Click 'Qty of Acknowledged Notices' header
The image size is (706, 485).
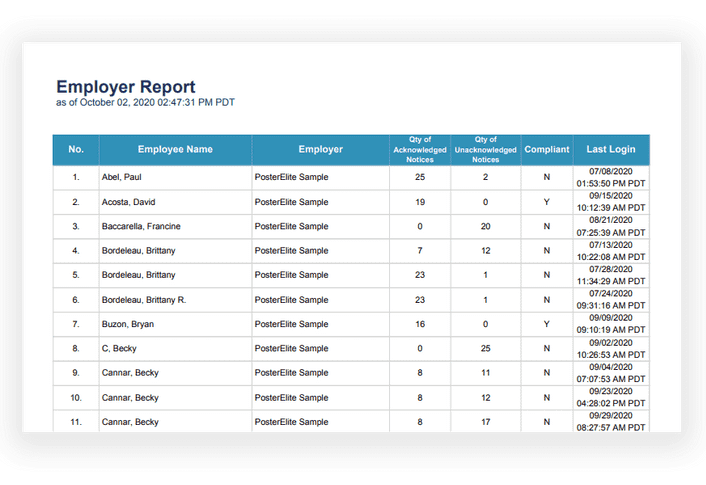click(x=420, y=150)
